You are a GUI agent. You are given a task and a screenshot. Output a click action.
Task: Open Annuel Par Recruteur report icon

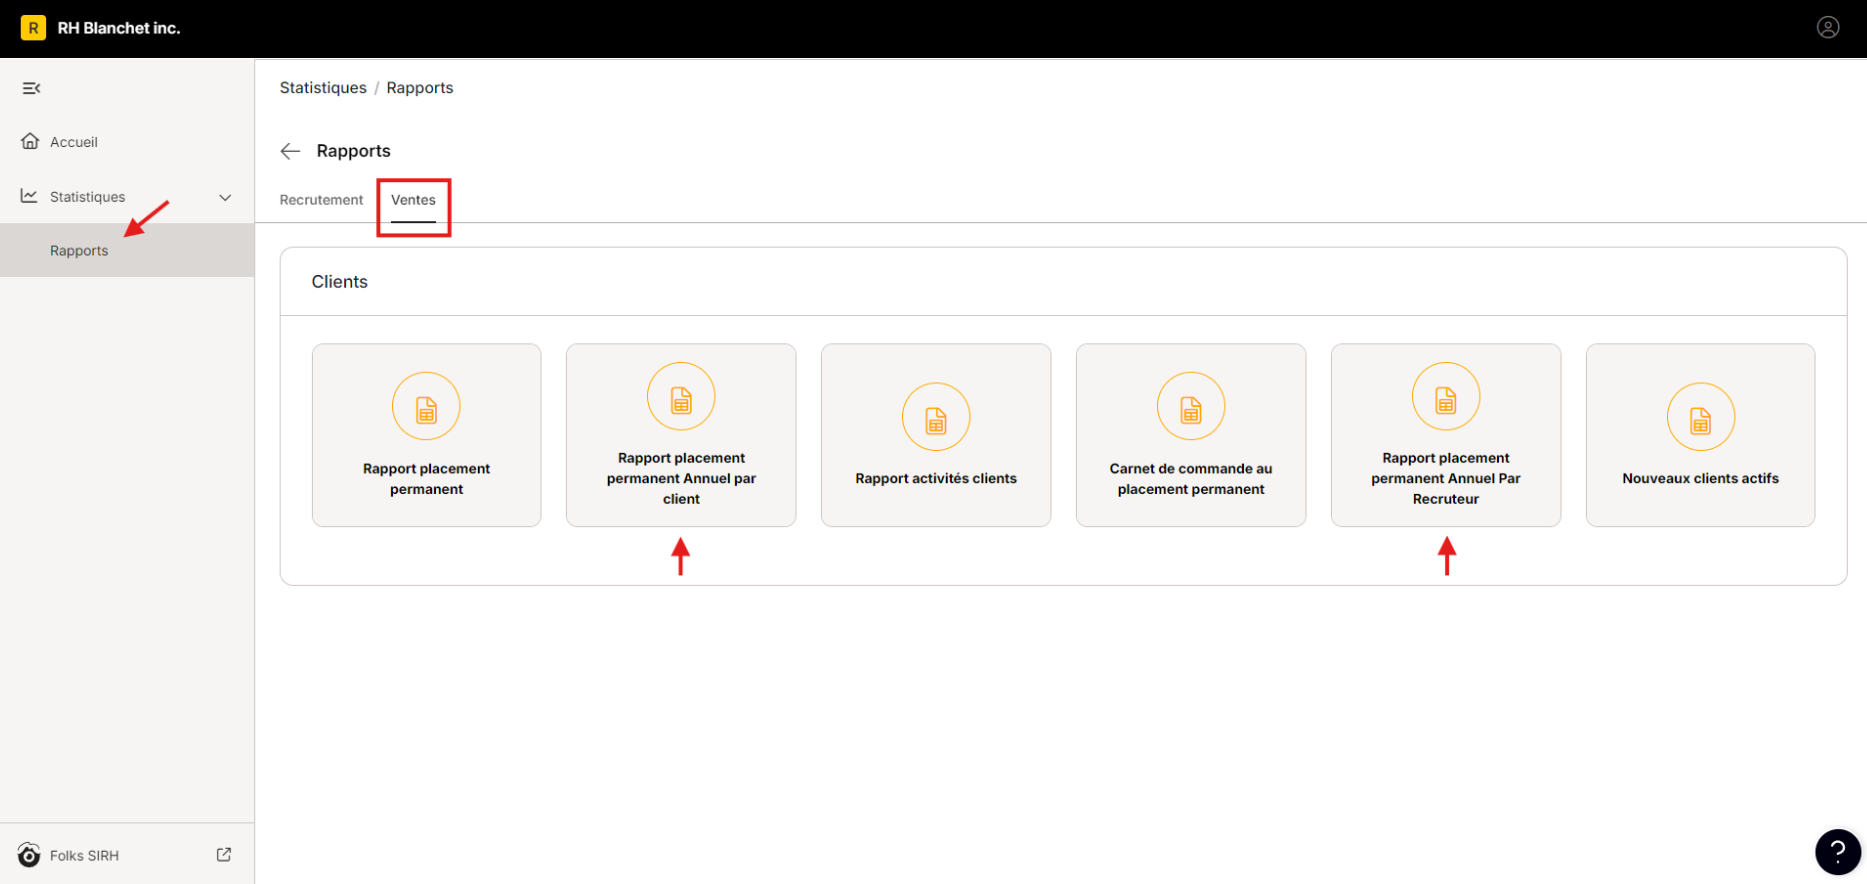click(x=1446, y=396)
